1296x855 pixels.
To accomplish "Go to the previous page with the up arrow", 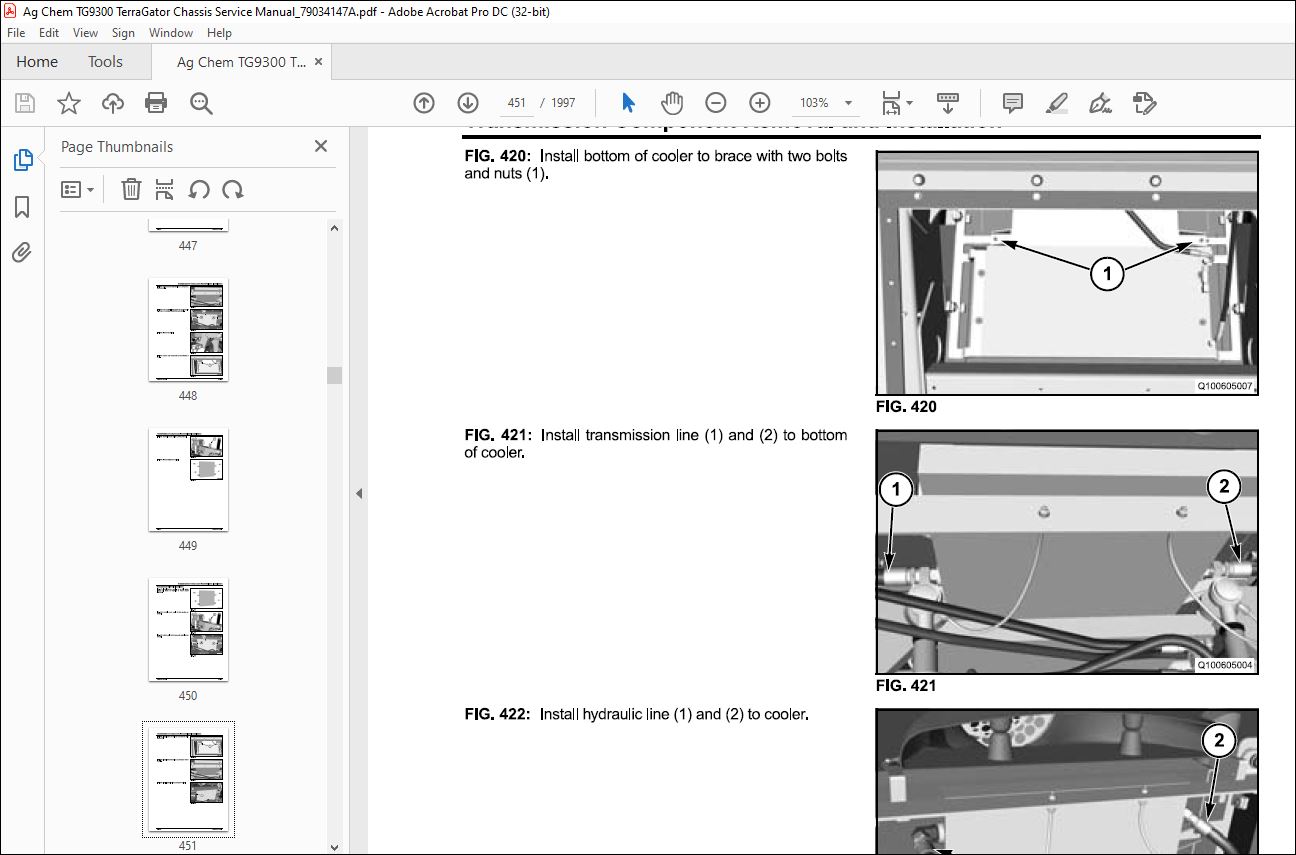I will (424, 103).
